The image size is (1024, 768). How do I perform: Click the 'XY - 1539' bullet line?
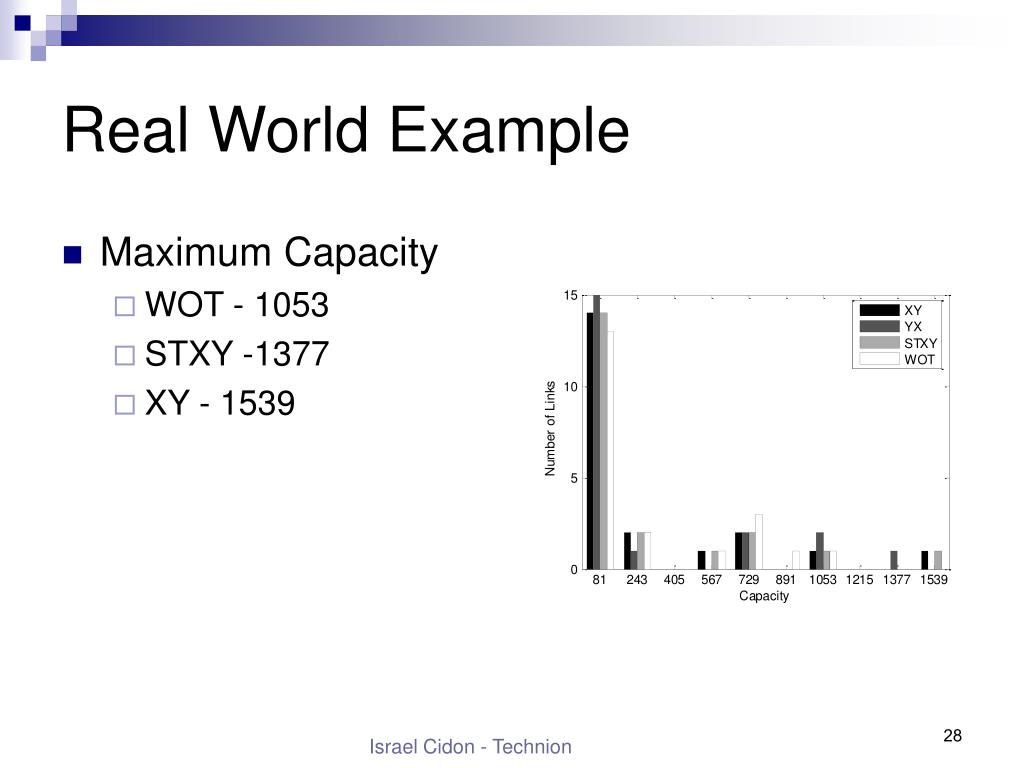pyautogui.click(x=220, y=403)
